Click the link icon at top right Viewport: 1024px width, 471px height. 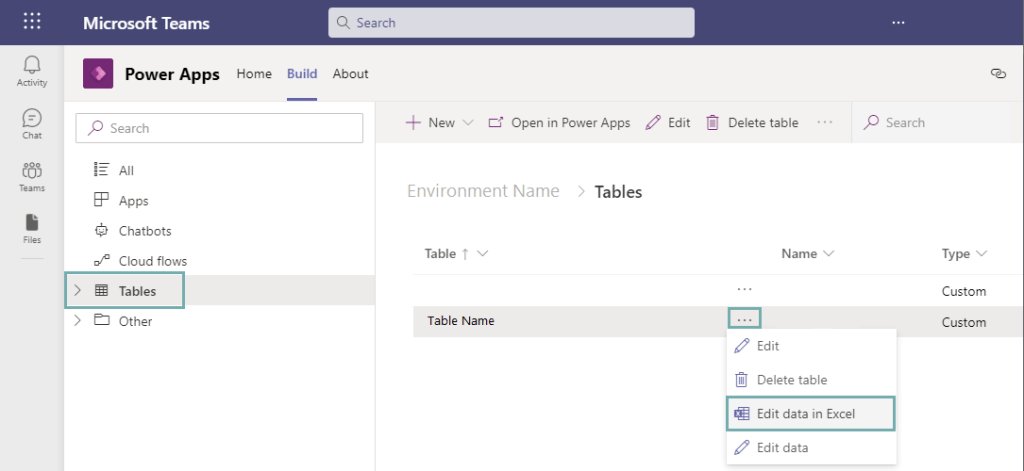996,73
